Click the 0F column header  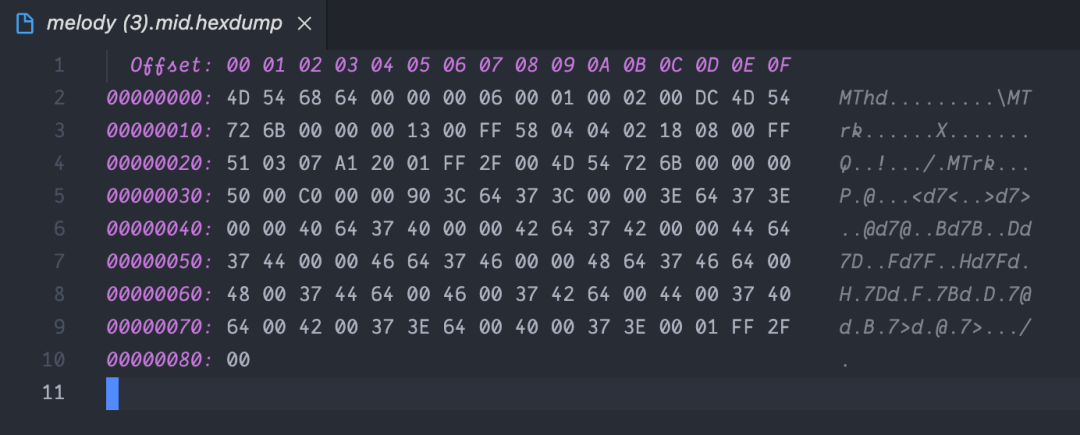pos(778,65)
